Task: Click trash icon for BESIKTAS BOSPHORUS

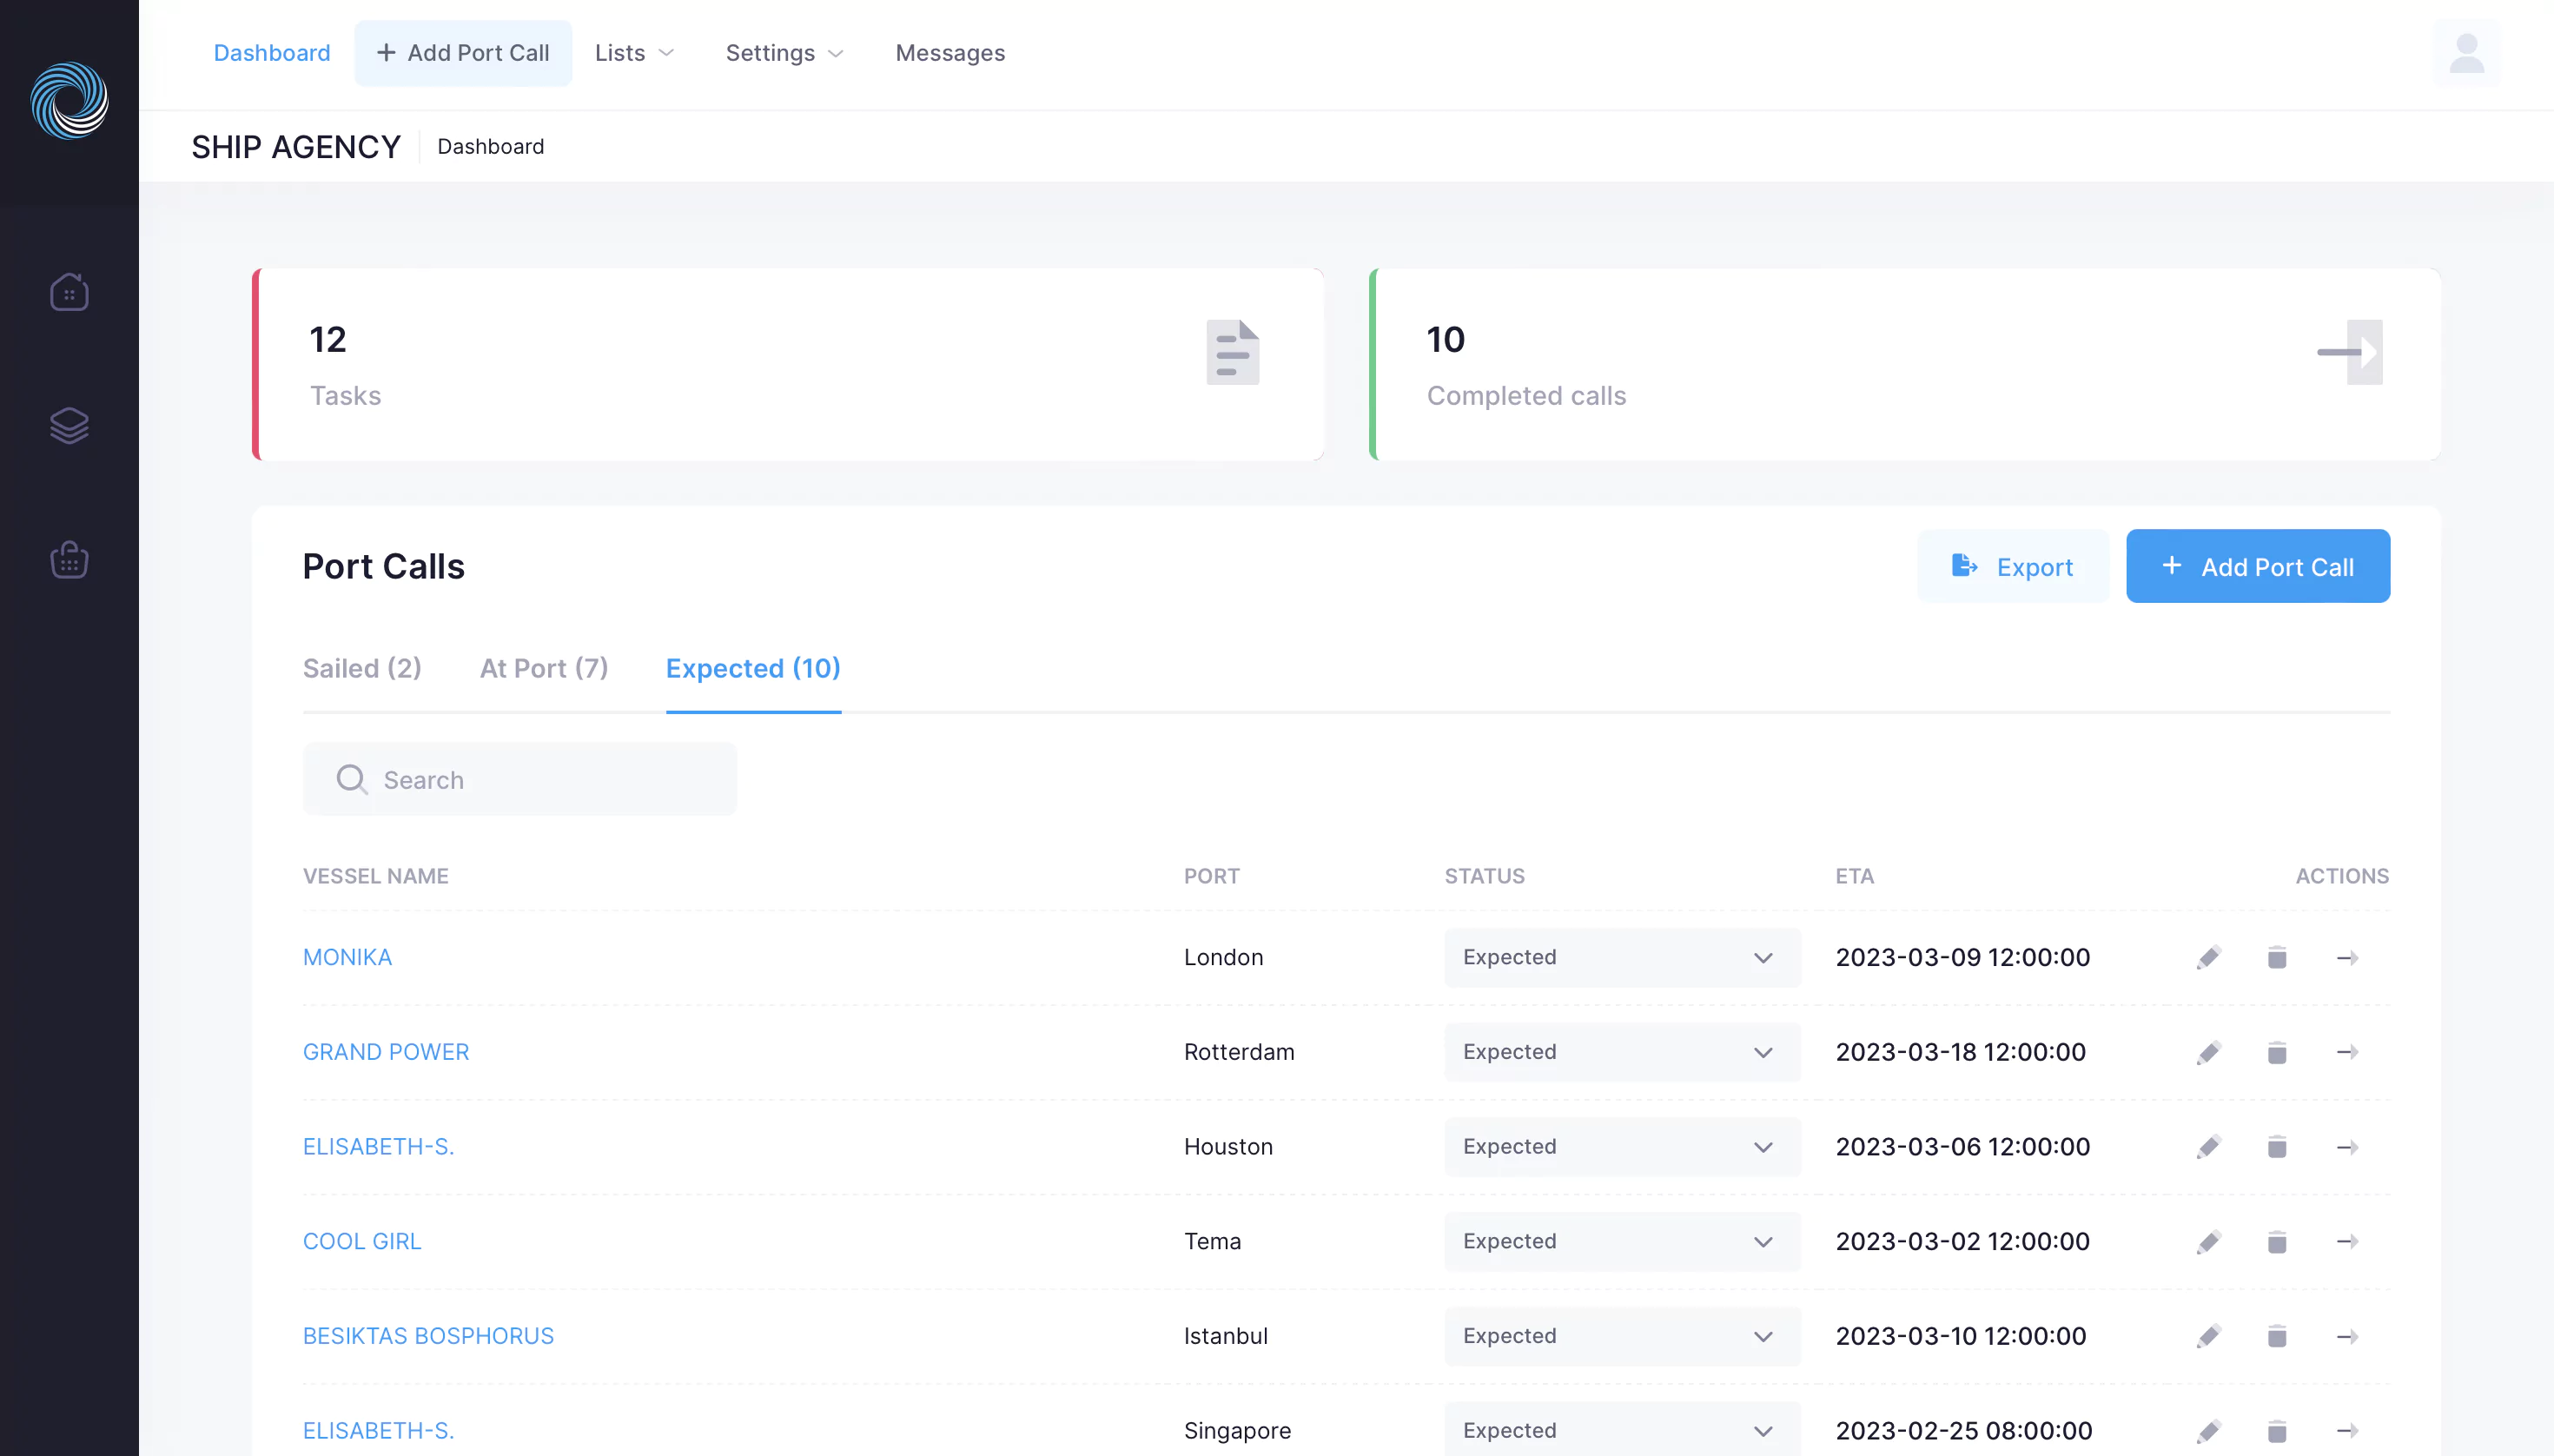Action: click(x=2277, y=1336)
